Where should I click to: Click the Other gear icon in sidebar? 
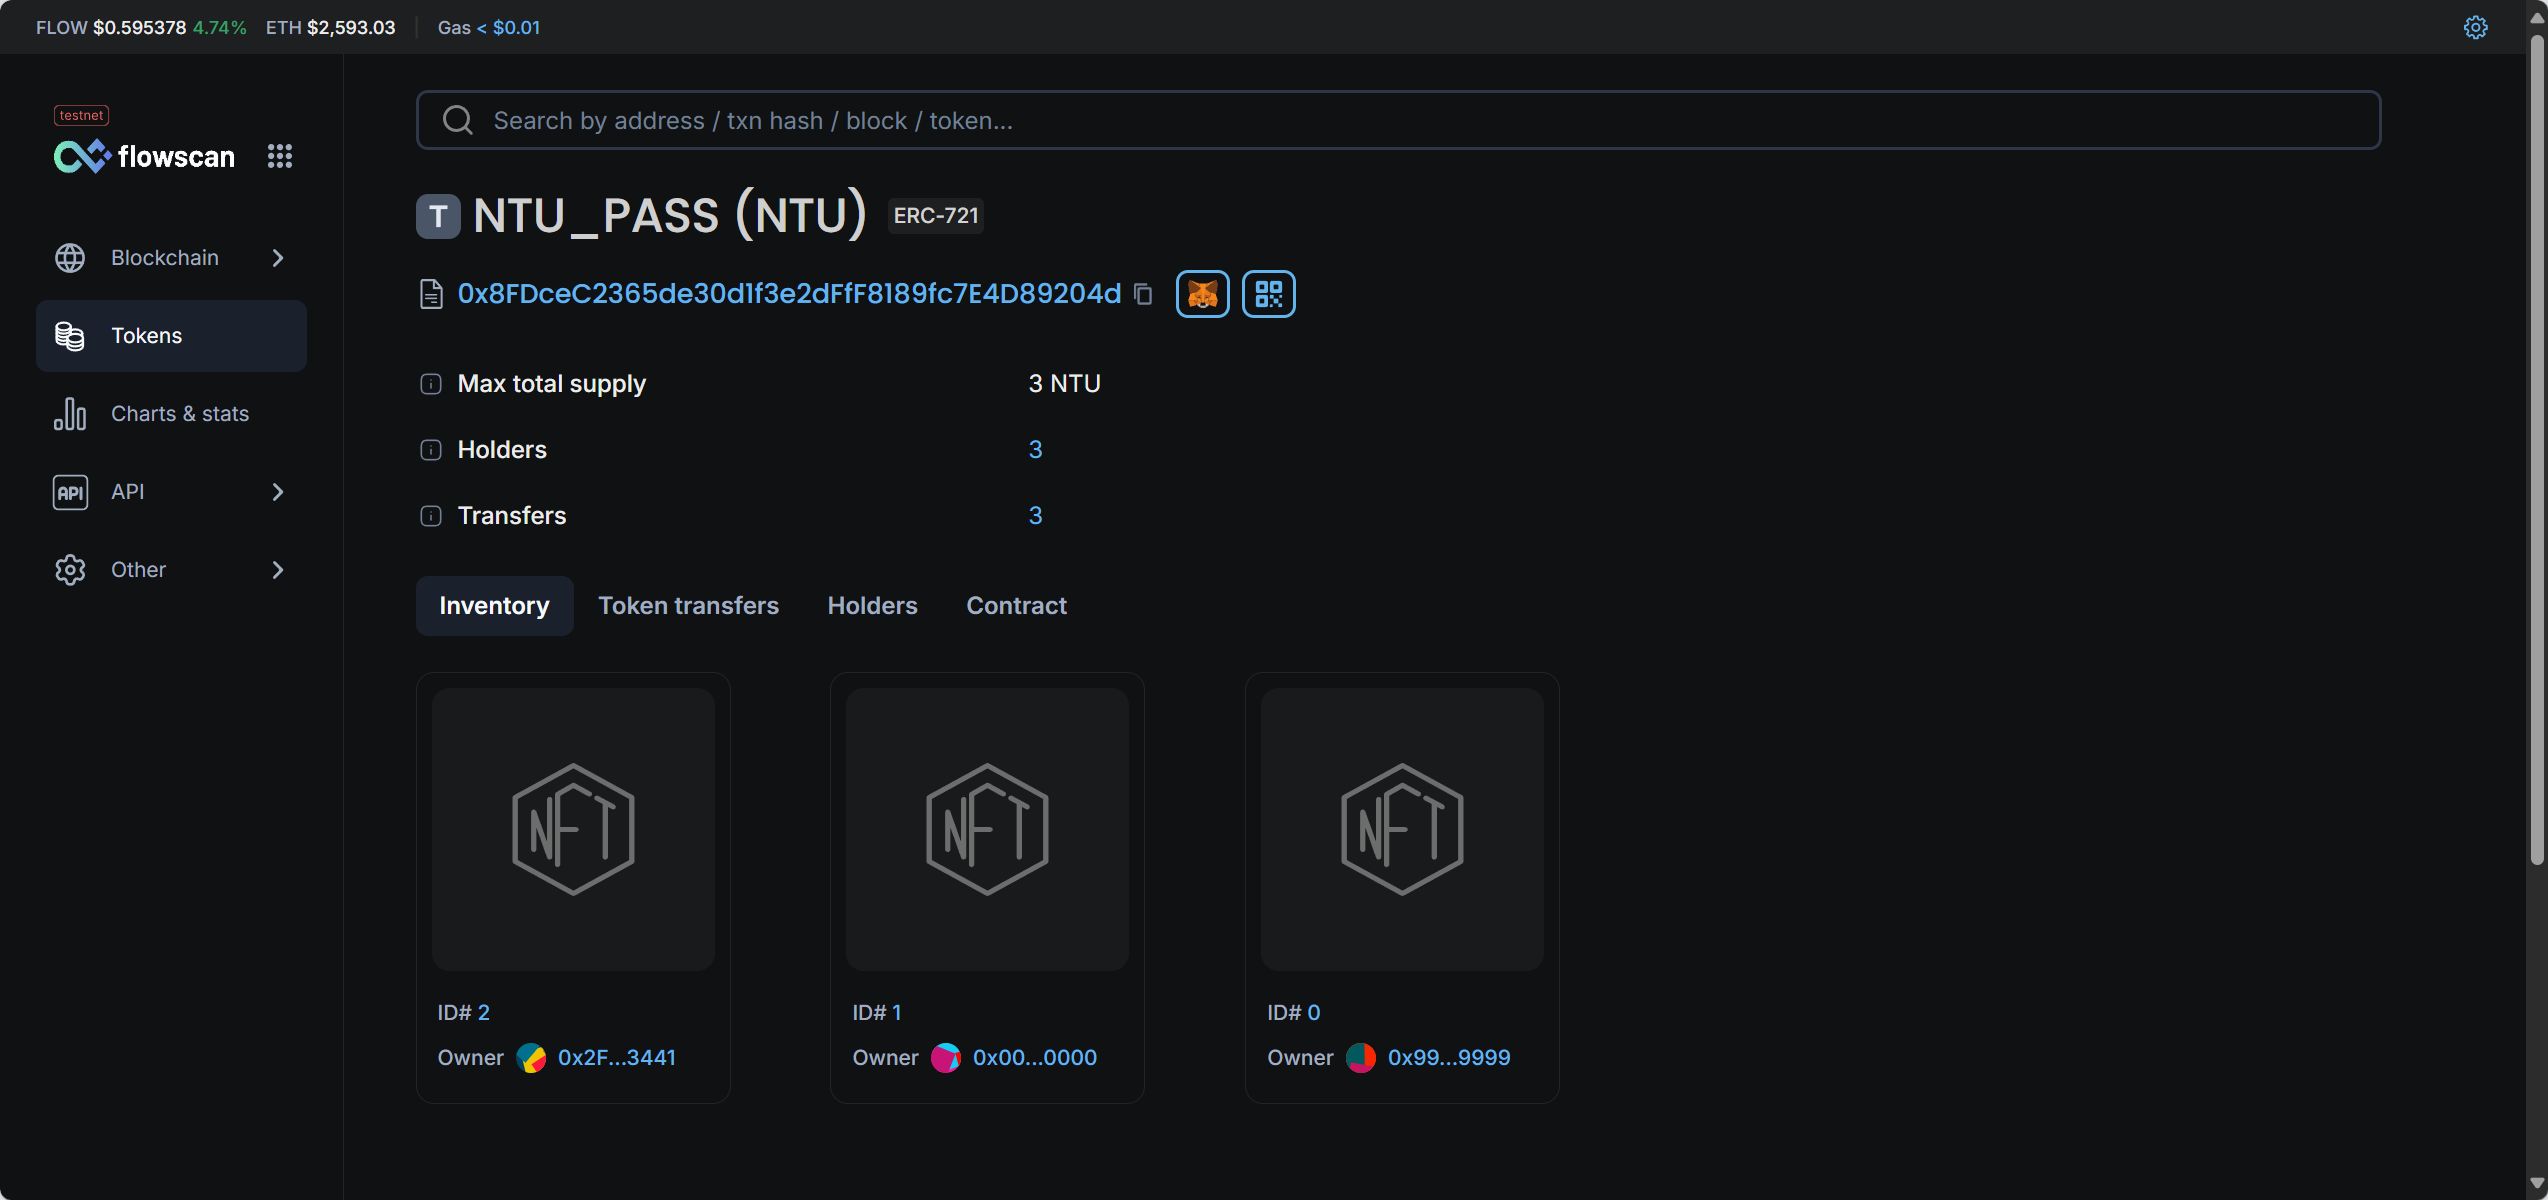tap(70, 570)
